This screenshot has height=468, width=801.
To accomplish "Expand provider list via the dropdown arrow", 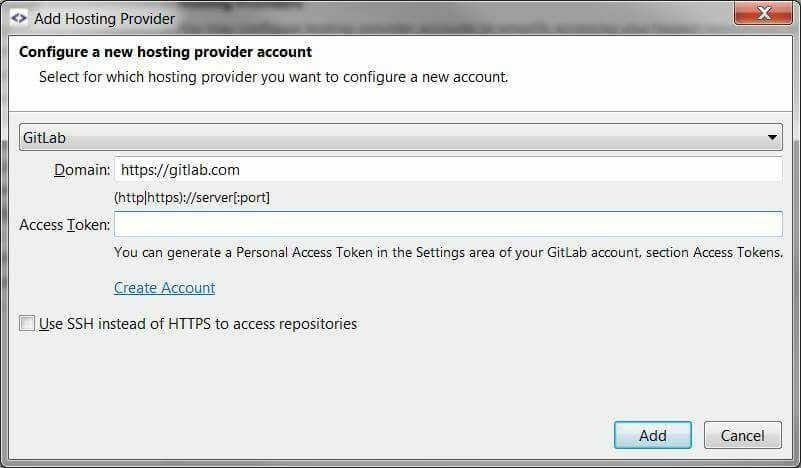I will click(772, 137).
